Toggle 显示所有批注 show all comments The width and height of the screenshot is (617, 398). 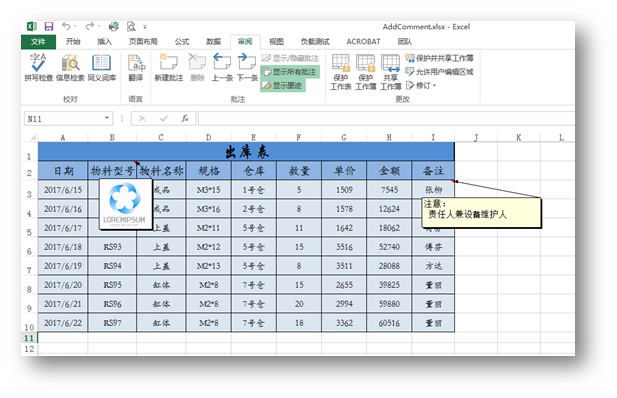[290, 72]
